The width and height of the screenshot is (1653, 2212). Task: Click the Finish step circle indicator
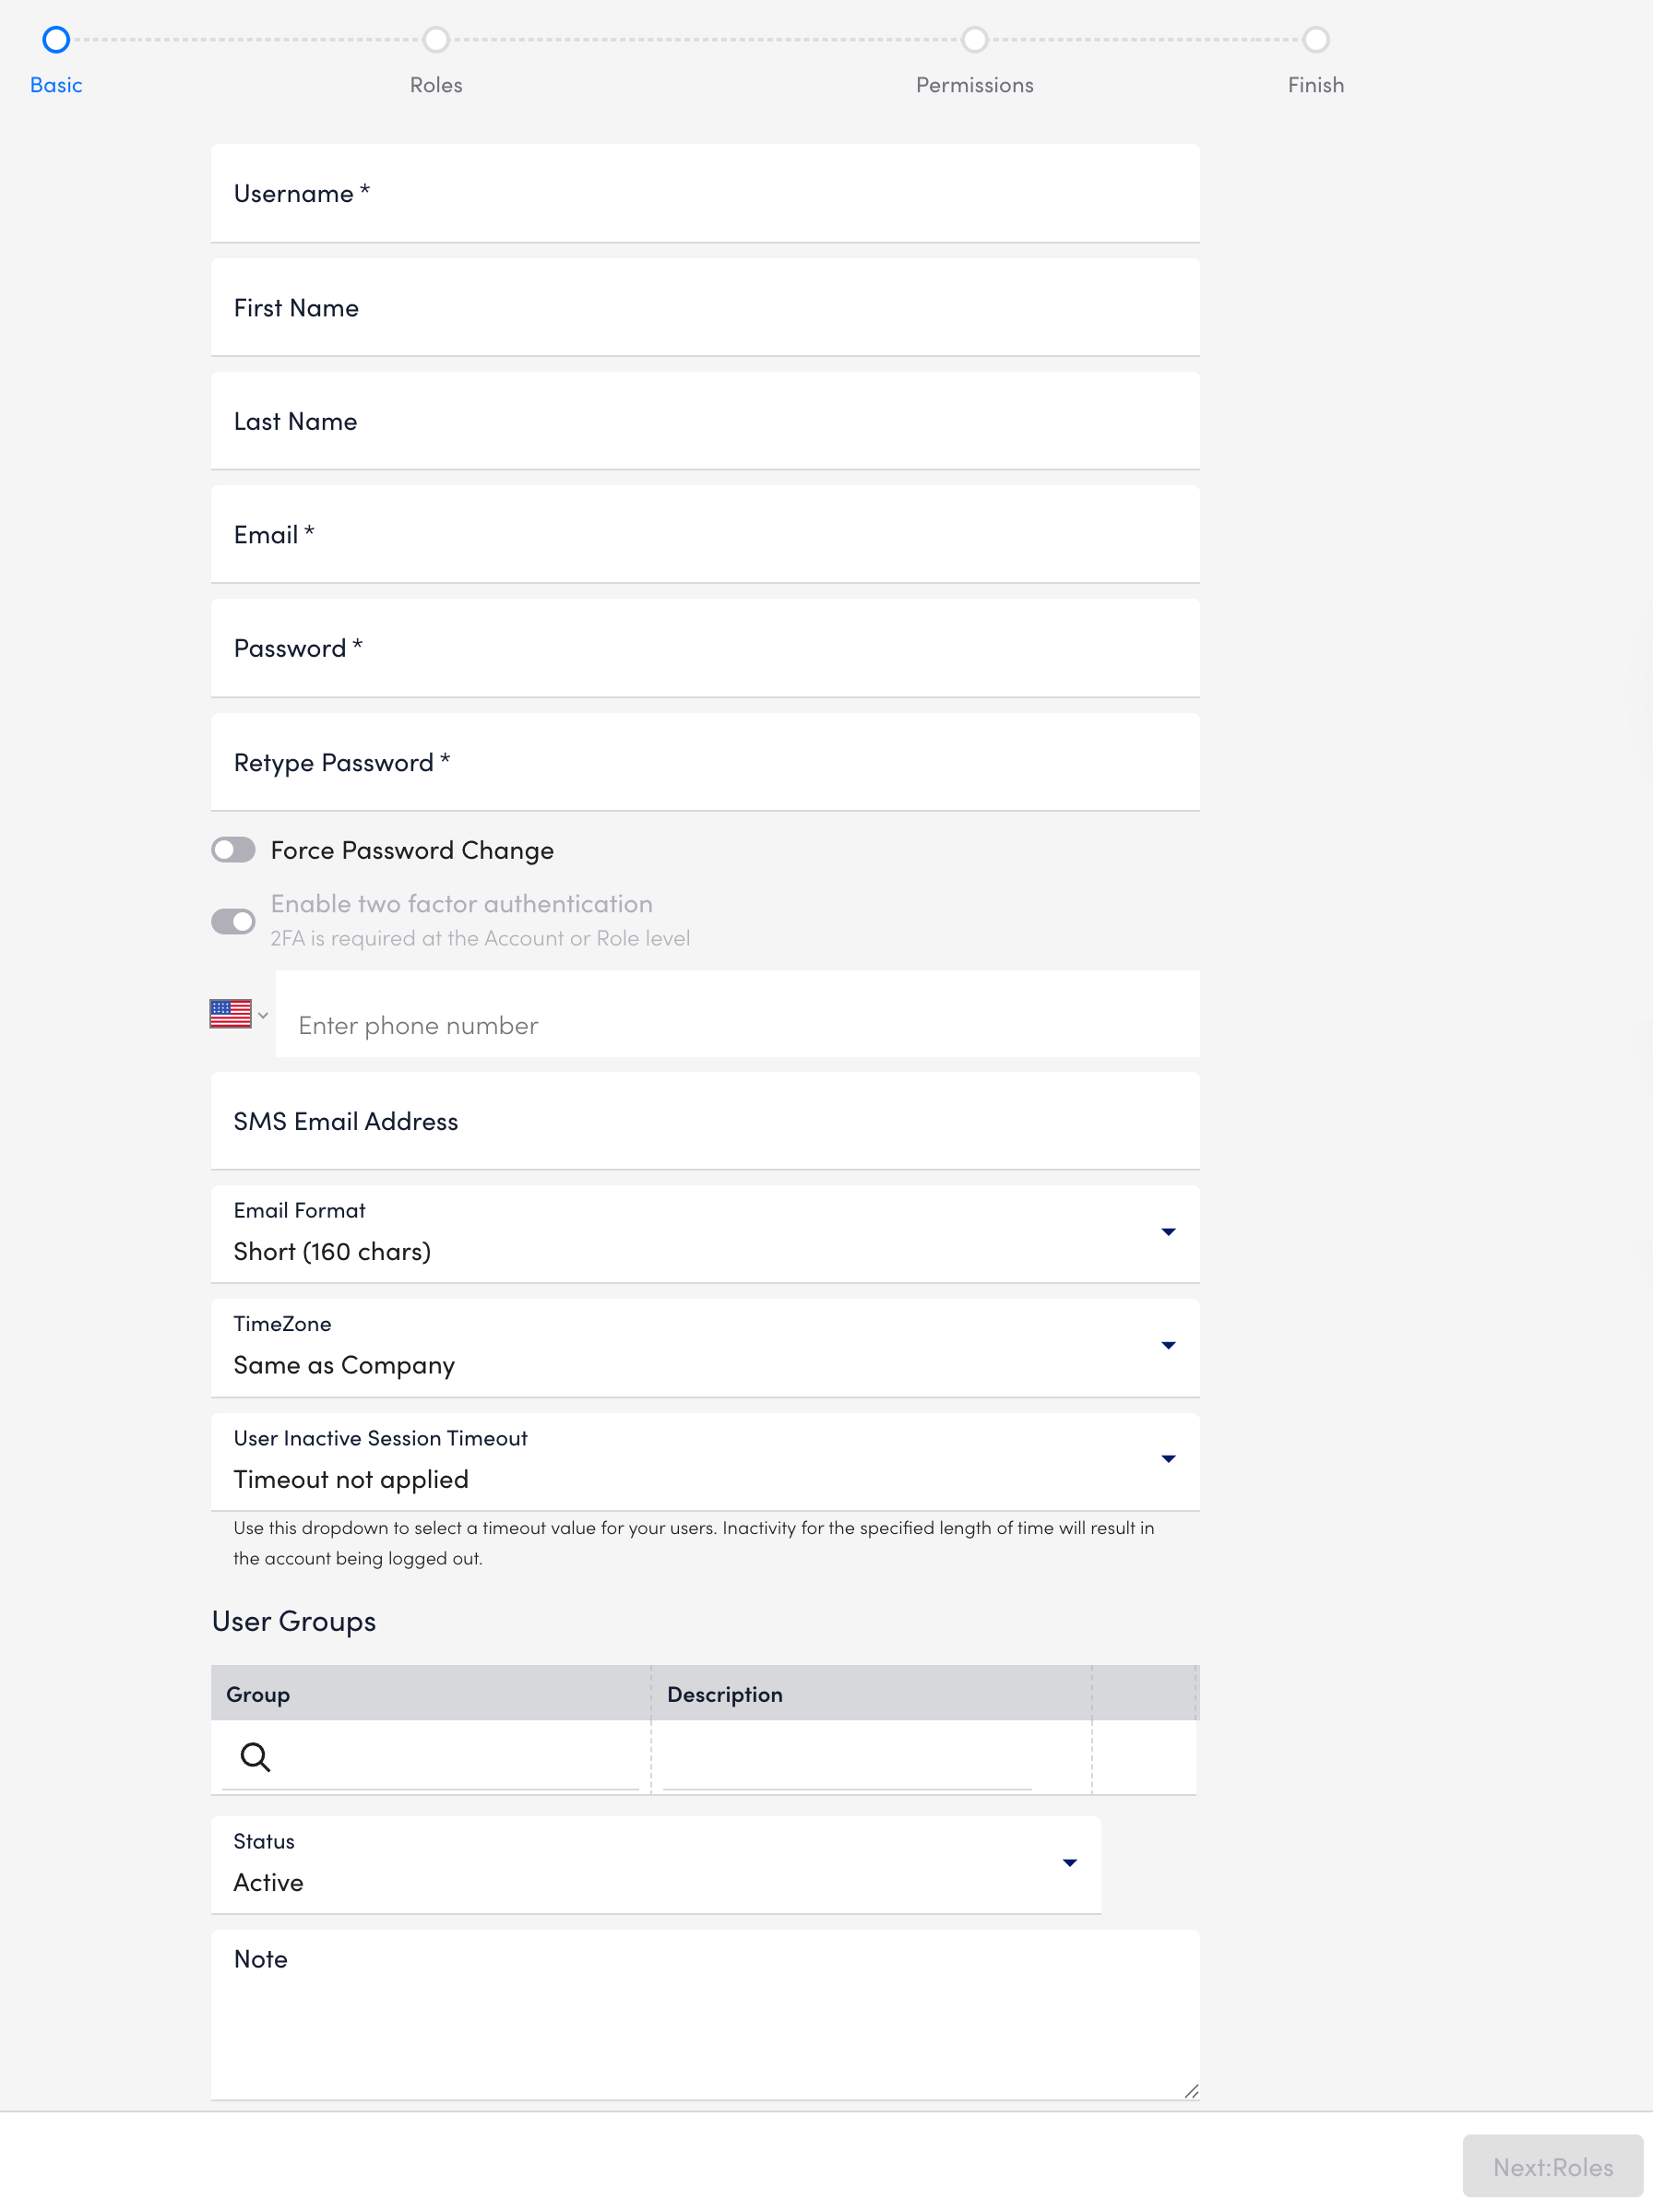coord(1315,40)
